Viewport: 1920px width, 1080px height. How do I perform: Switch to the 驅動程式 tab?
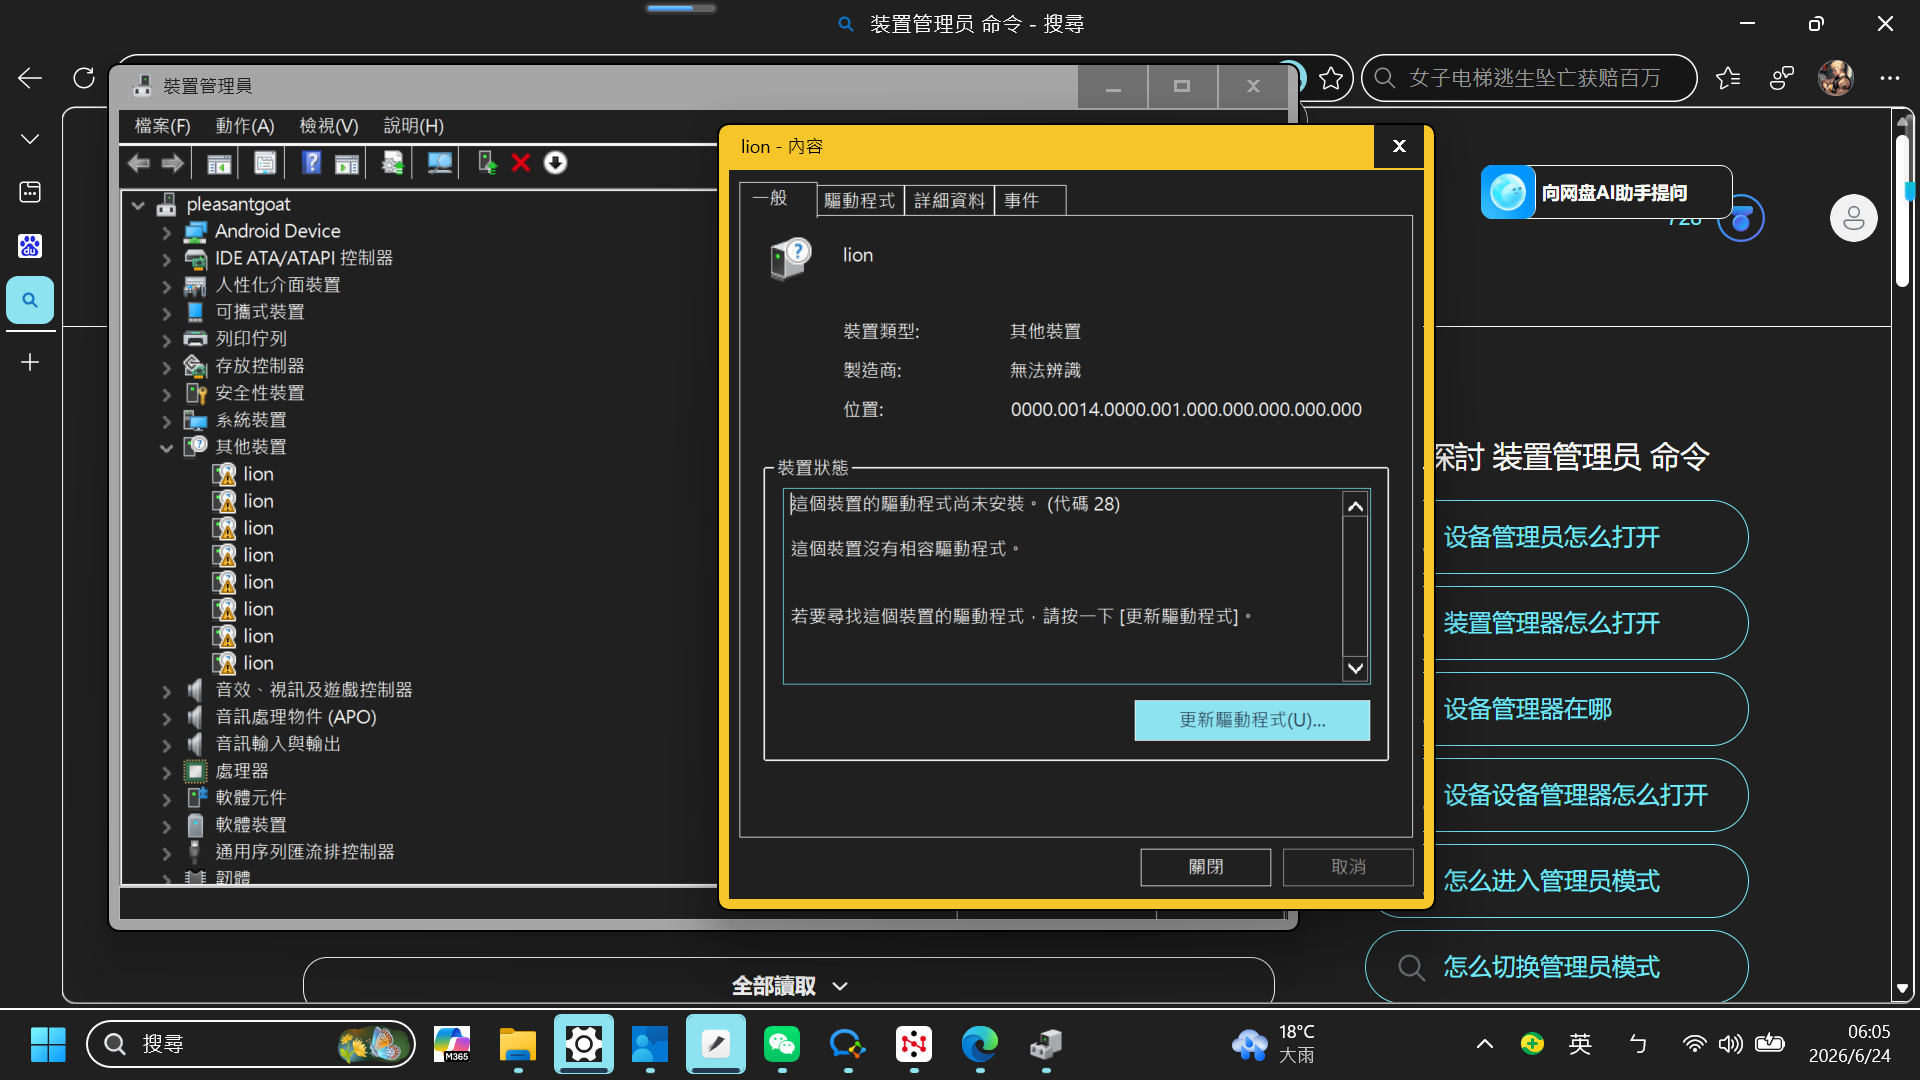860,201
